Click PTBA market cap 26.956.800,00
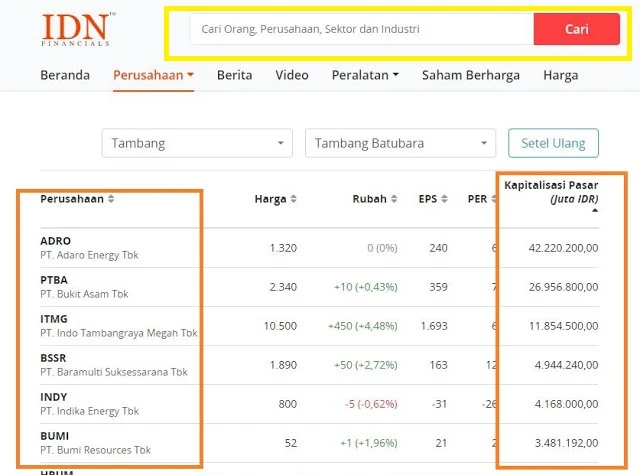This screenshot has height=475, width=640. click(564, 287)
